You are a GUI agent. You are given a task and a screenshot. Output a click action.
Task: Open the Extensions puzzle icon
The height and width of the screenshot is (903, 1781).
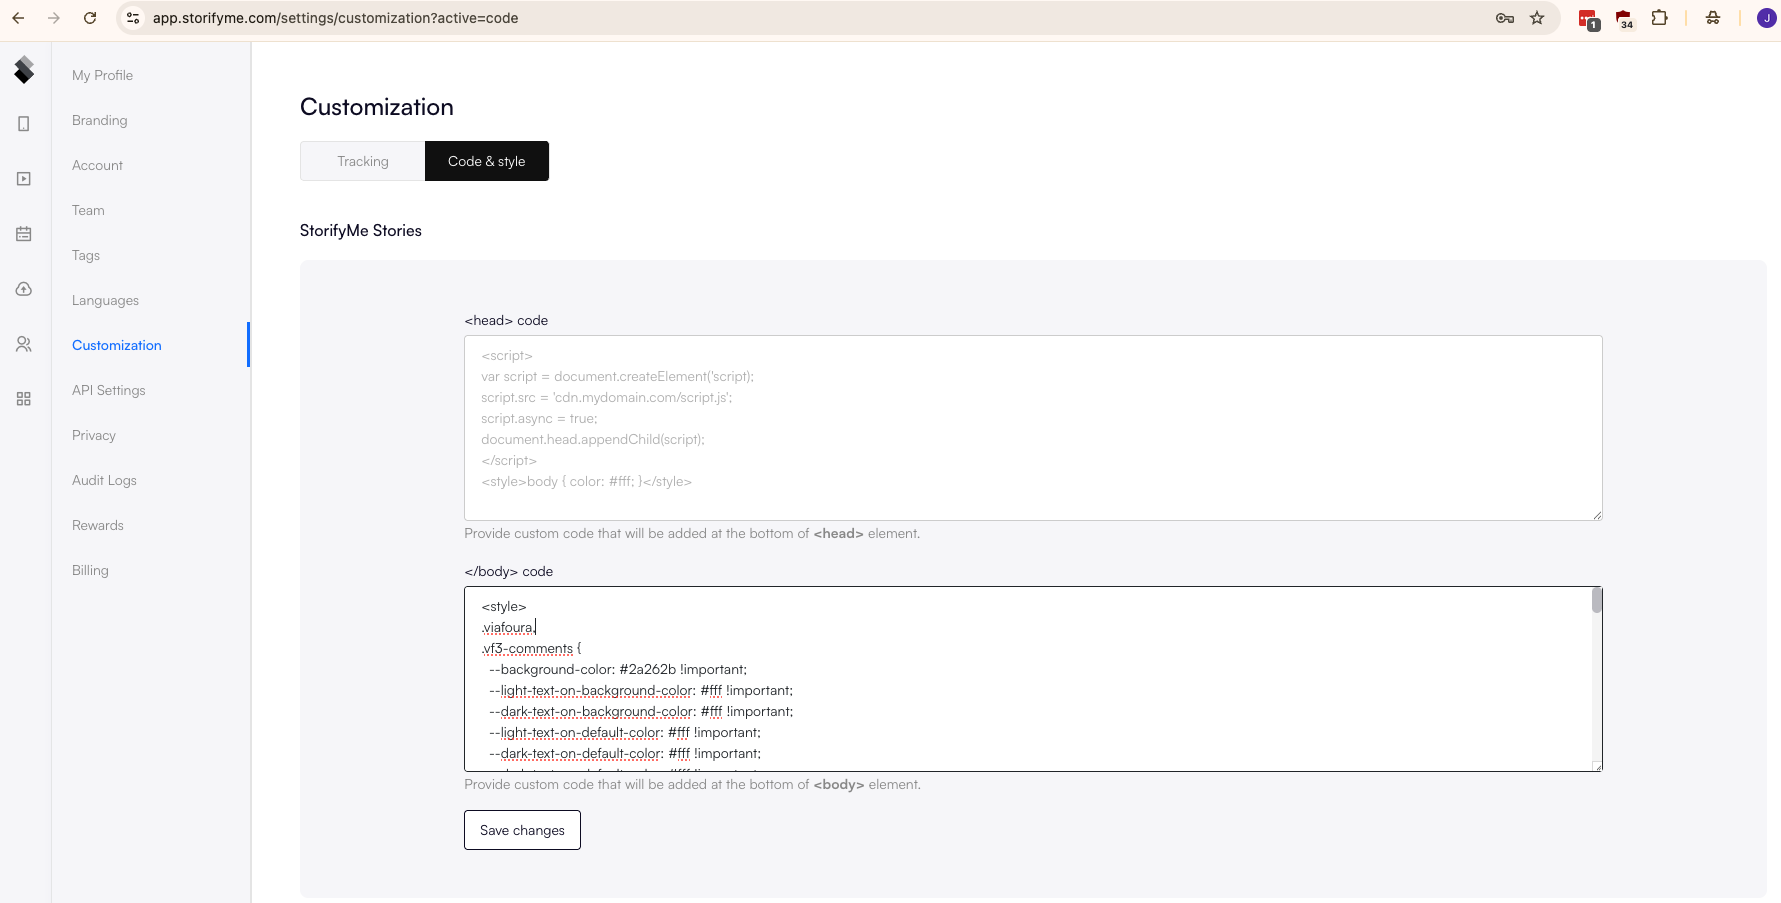[x=1660, y=18]
